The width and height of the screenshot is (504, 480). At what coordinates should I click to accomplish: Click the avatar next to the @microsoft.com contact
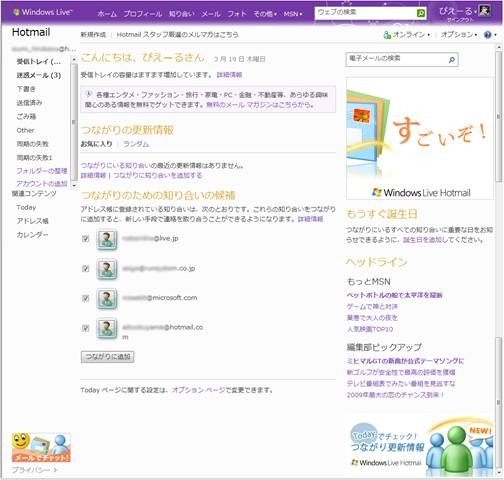point(107,298)
